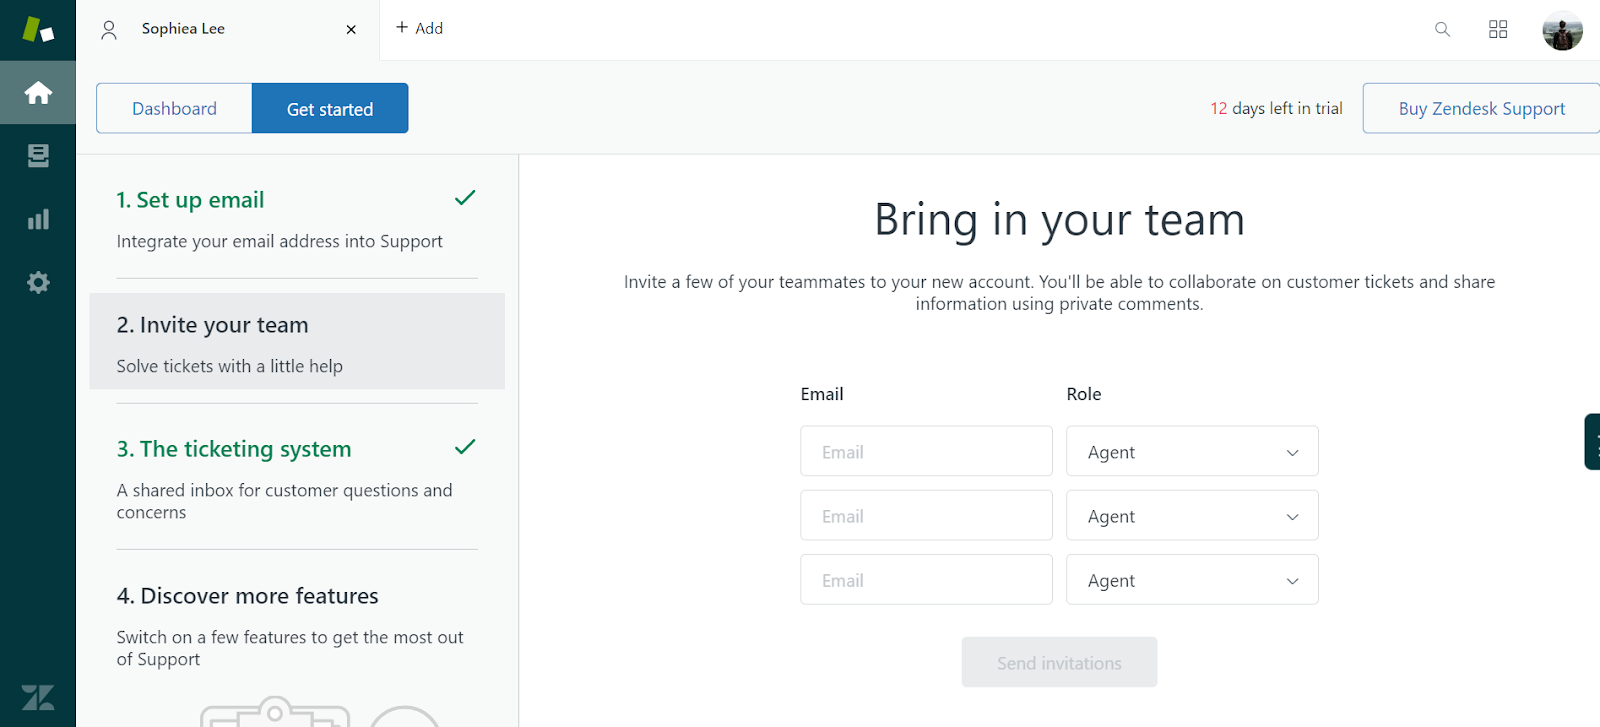Expand the first Agent role dropdown

(1192, 452)
